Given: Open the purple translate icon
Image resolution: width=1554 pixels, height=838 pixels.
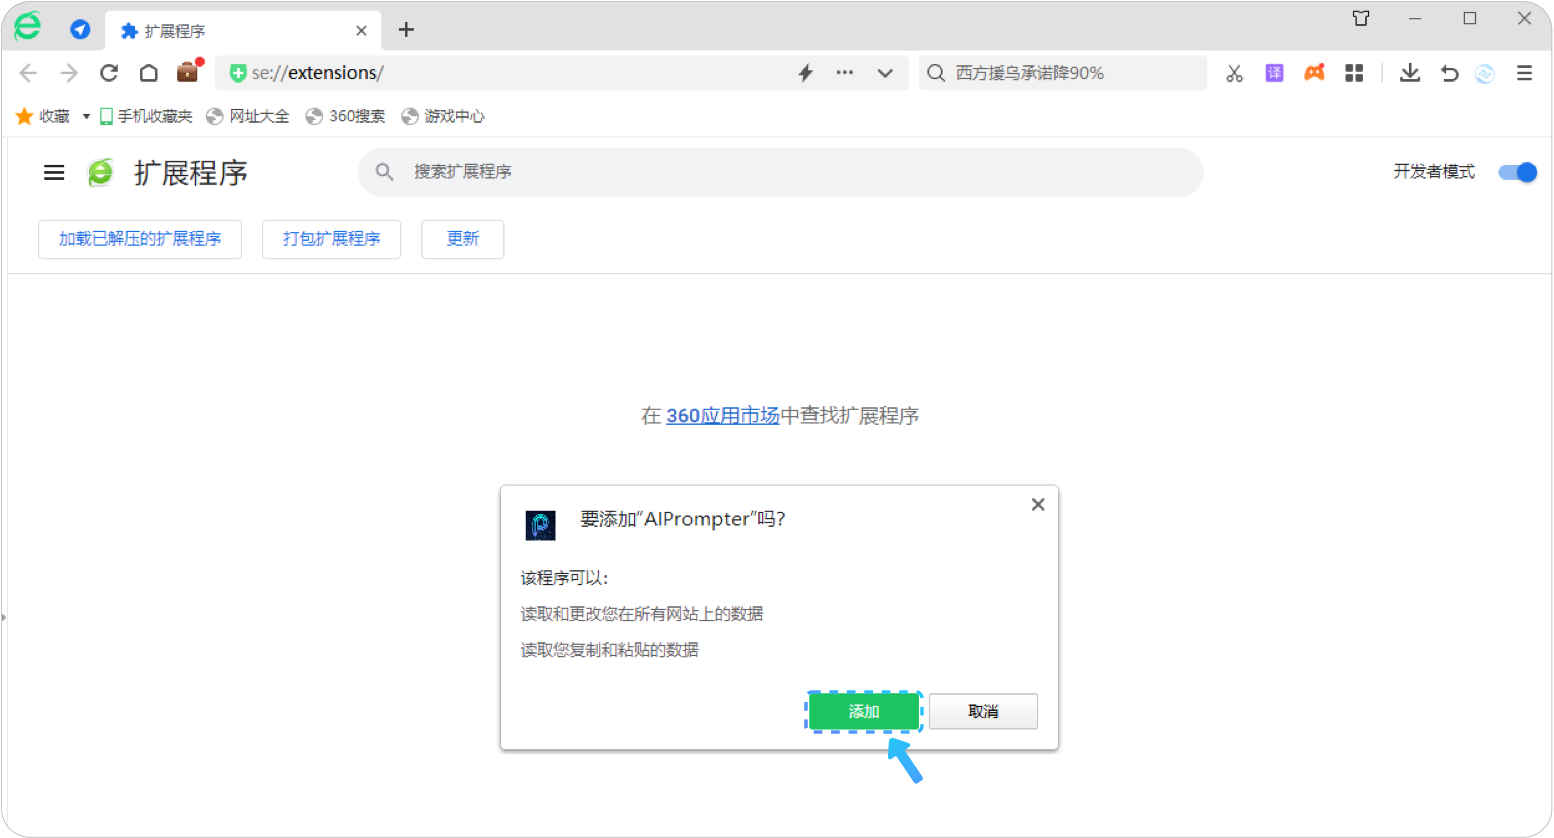Looking at the screenshot, I should pyautogui.click(x=1274, y=73).
